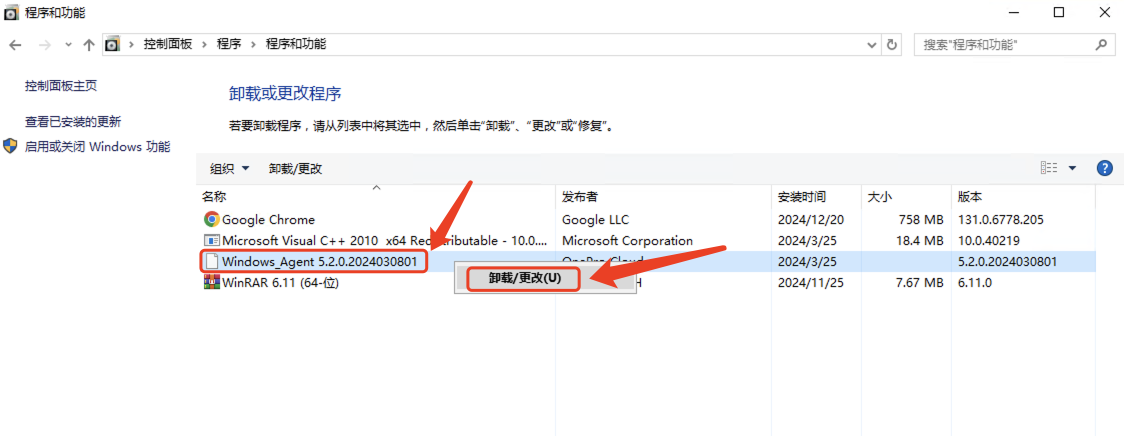Click version 10.0.40219 cell
Image resolution: width=1124 pixels, height=436 pixels.
[x=989, y=240]
